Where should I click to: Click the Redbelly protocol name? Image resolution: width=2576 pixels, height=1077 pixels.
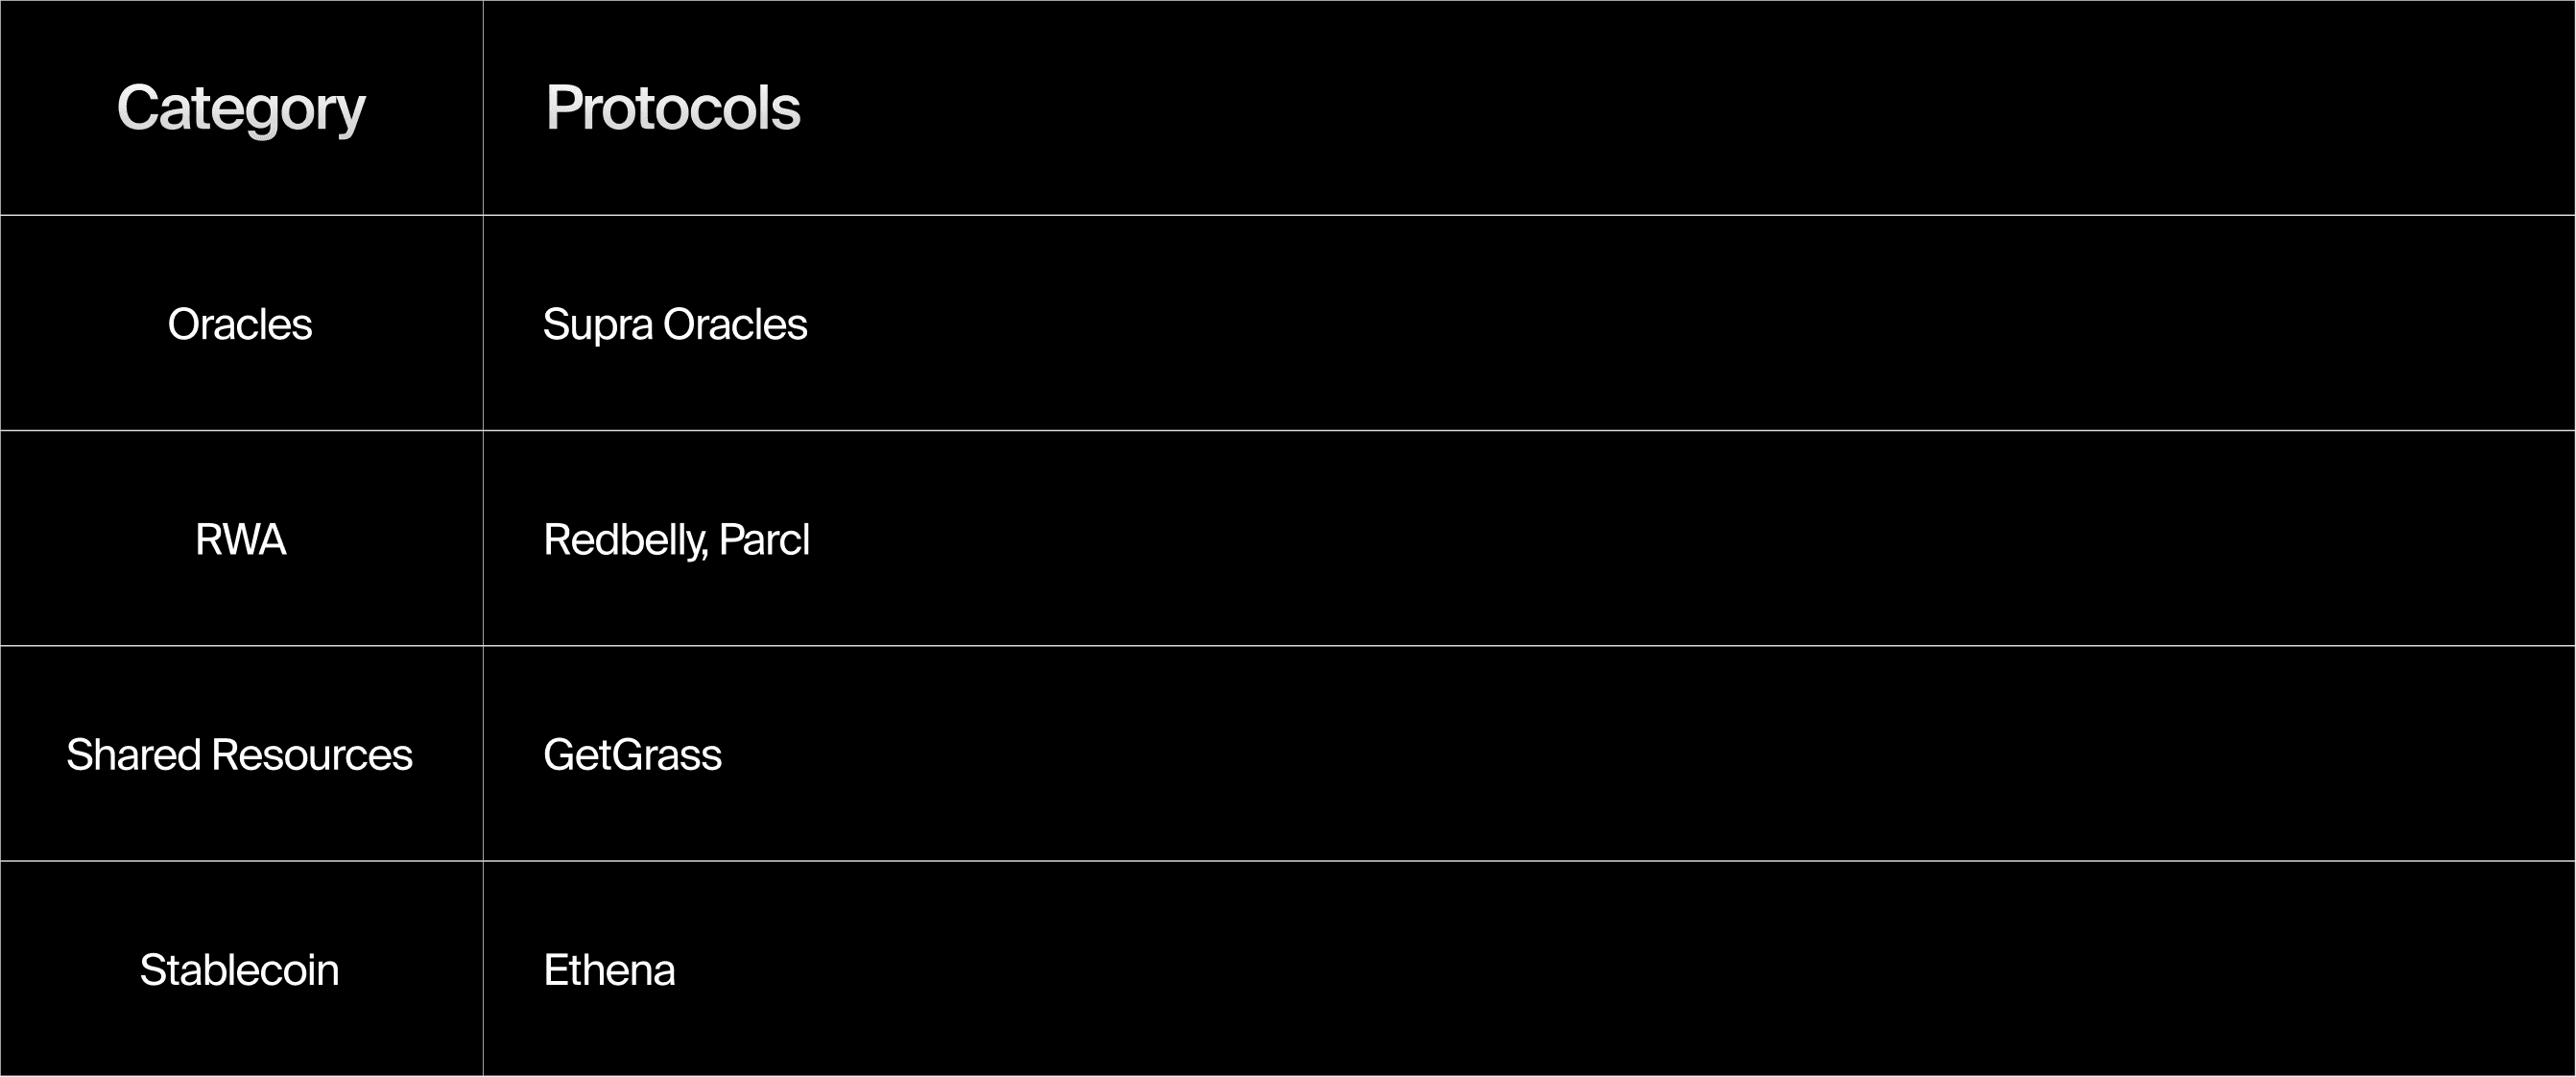click(624, 540)
